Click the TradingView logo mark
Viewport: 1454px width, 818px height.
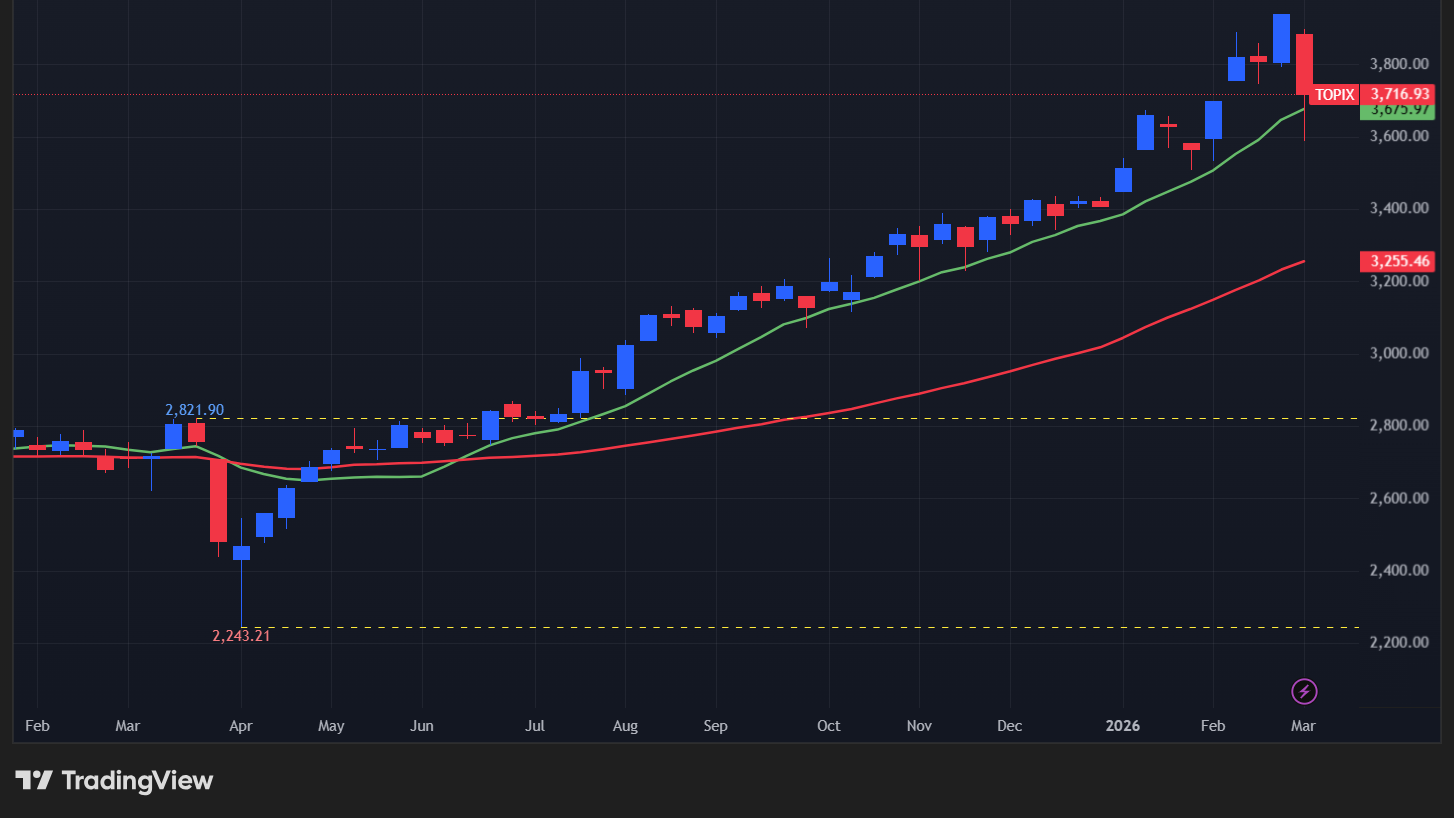[33, 780]
